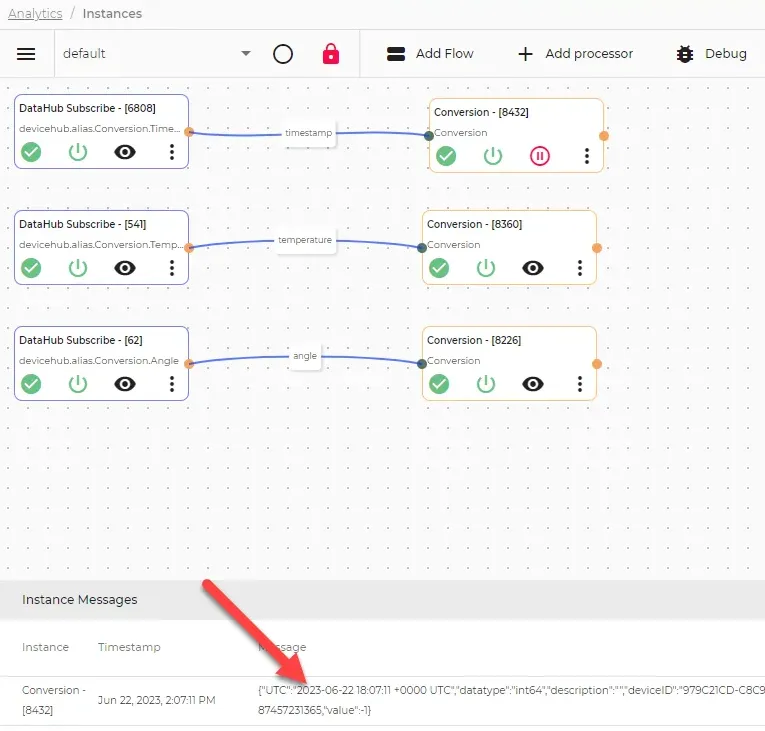Click output port of DataHub Subscribe [62]
The width and height of the screenshot is (765, 731).
click(x=189, y=364)
